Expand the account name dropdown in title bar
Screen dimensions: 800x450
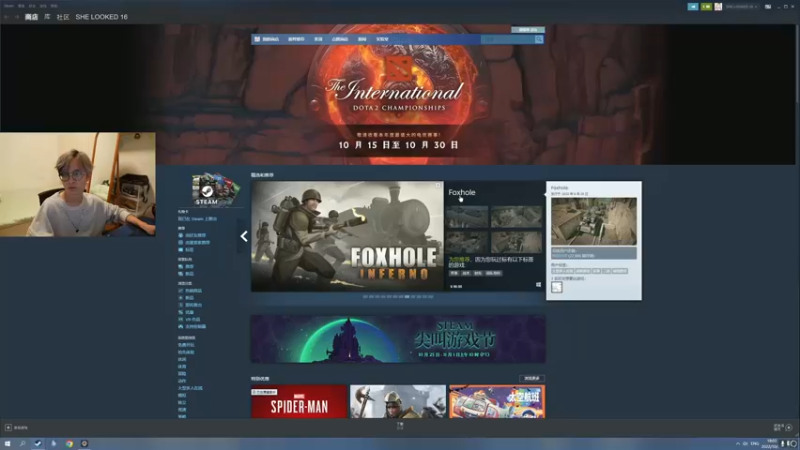point(742,7)
